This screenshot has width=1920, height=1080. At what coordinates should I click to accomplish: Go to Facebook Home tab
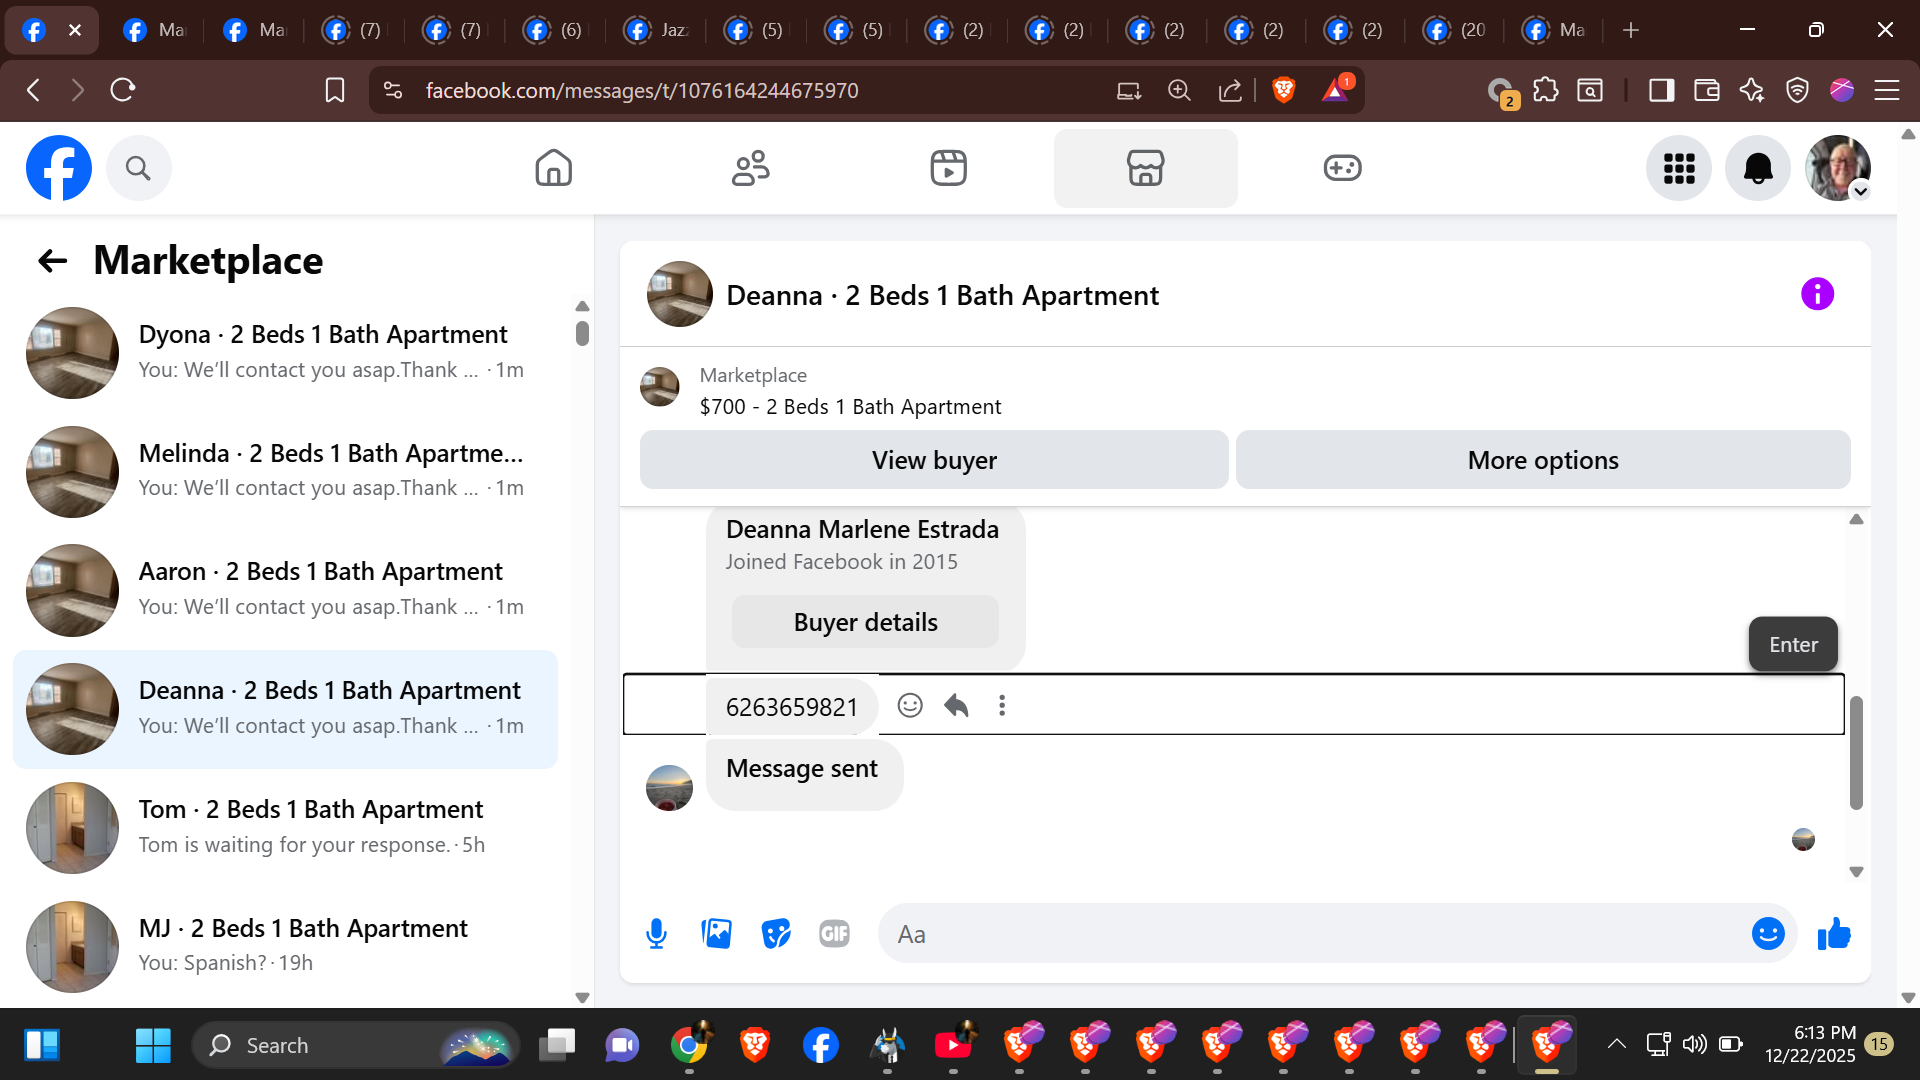[553, 168]
